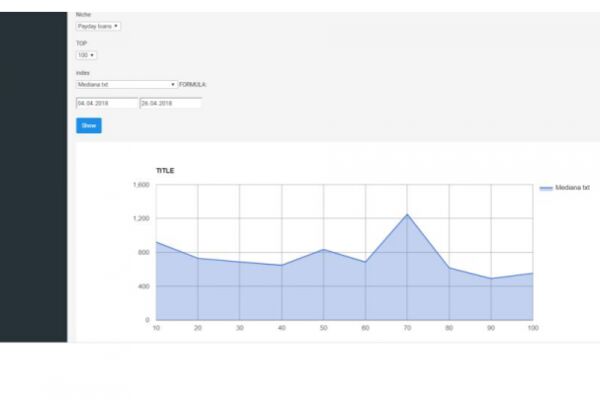
Task: Click the FORMULA label text
Action: coord(193,85)
